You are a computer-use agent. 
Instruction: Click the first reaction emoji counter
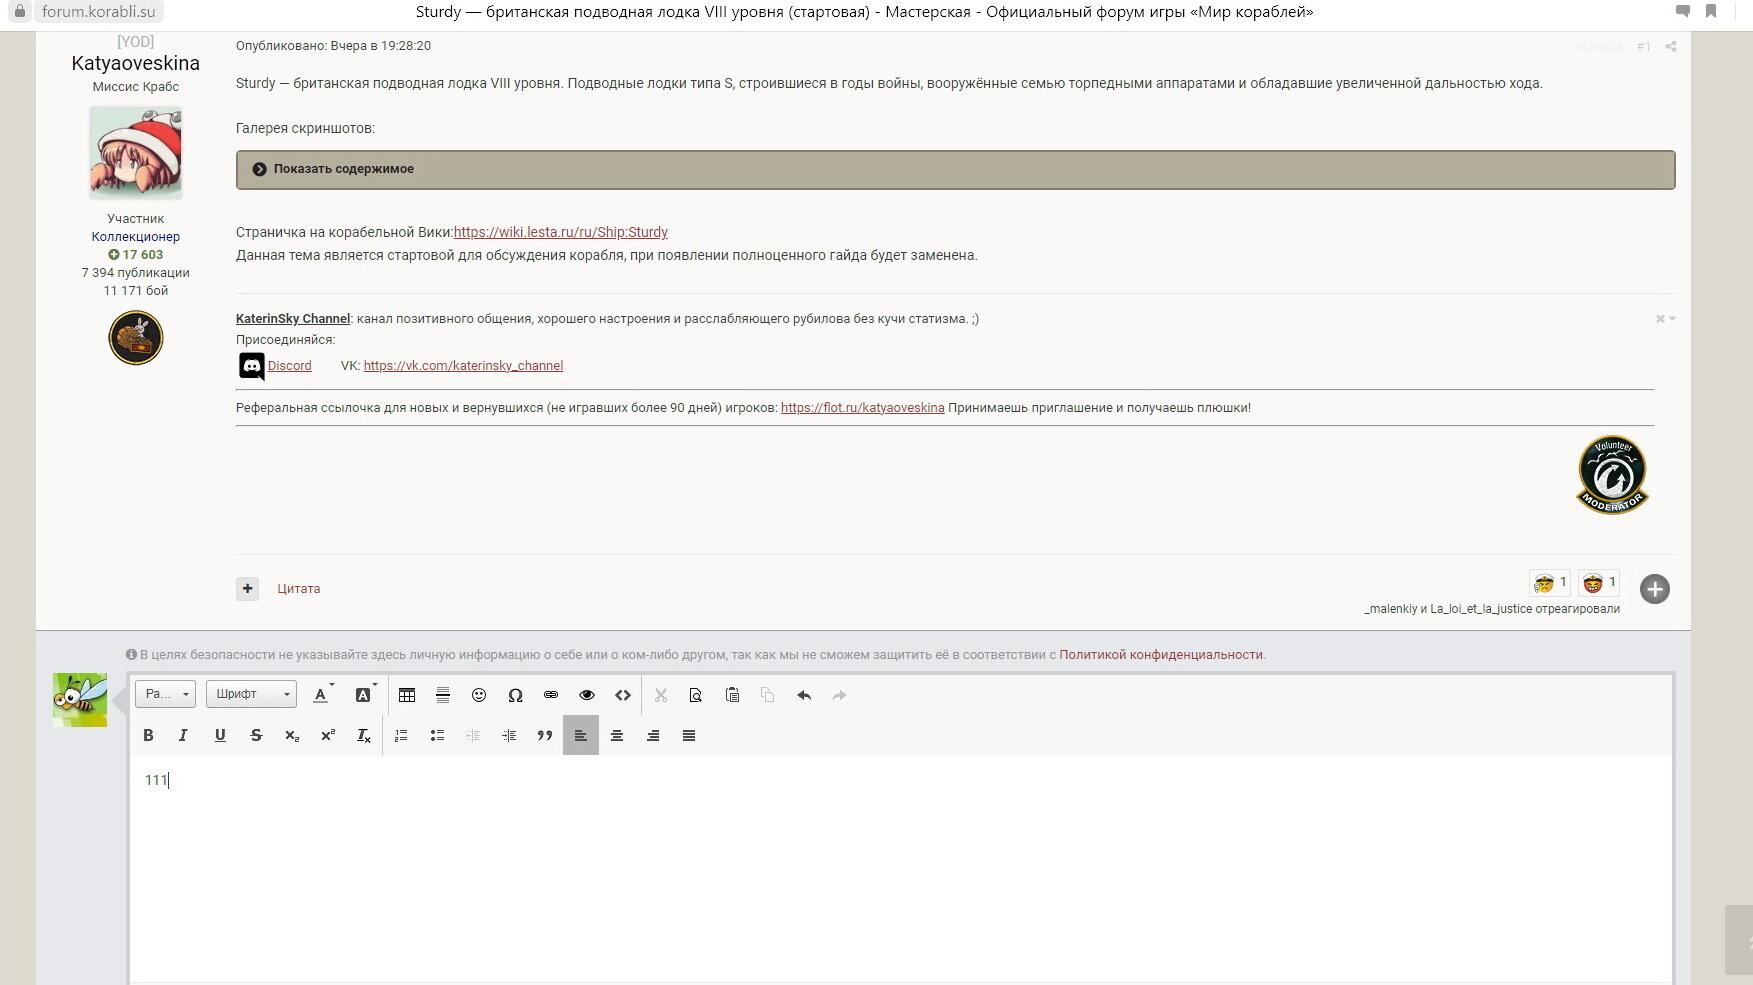[x=1549, y=582]
